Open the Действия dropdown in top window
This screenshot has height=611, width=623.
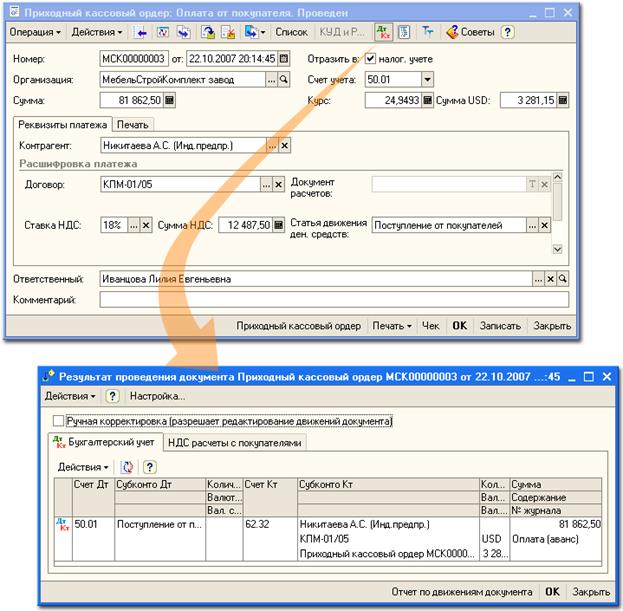pos(96,32)
